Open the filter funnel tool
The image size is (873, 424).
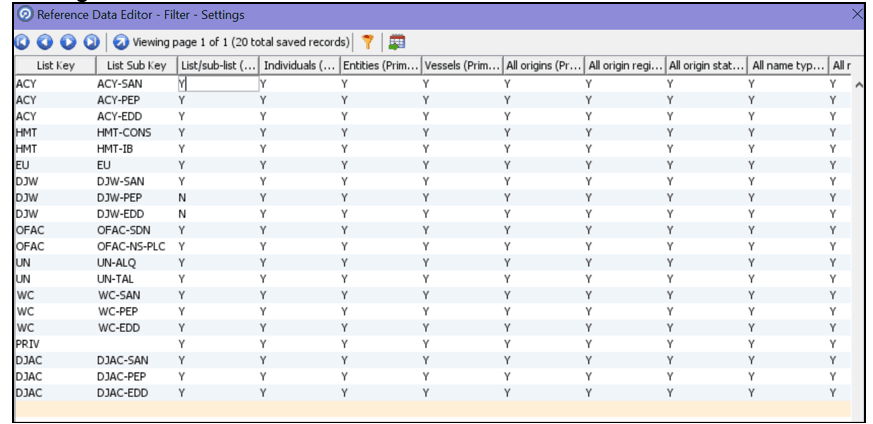(x=367, y=42)
